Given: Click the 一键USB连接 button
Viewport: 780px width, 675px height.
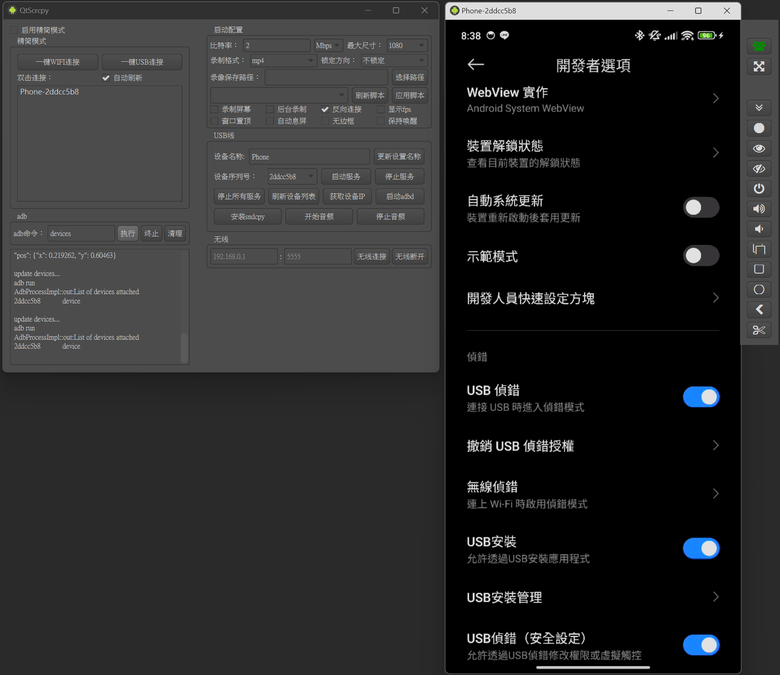Looking at the screenshot, I should tap(142, 62).
